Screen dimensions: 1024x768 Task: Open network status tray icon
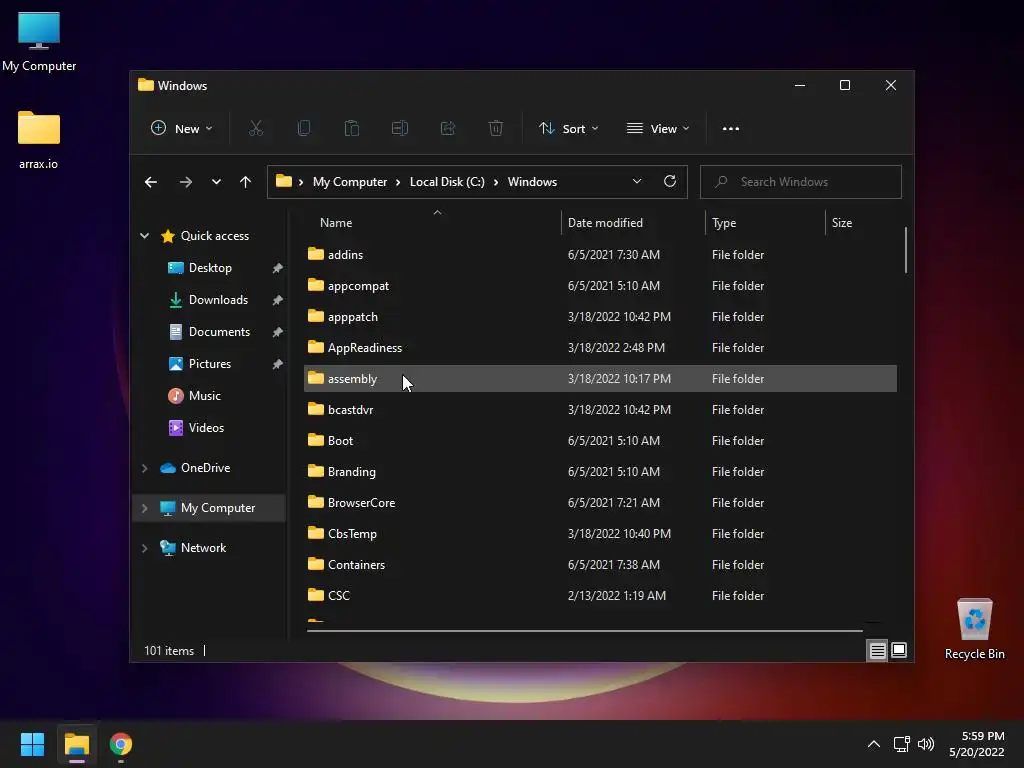pyautogui.click(x=902, y=744)
